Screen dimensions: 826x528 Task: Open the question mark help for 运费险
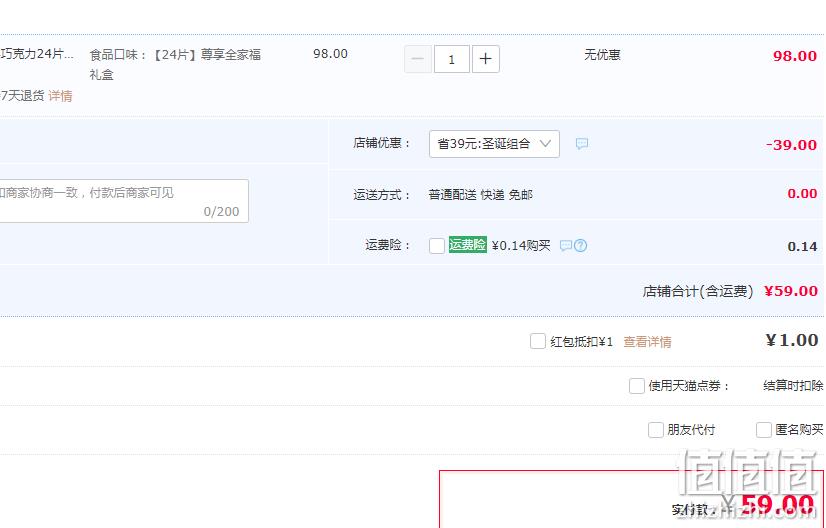(580, 246)
